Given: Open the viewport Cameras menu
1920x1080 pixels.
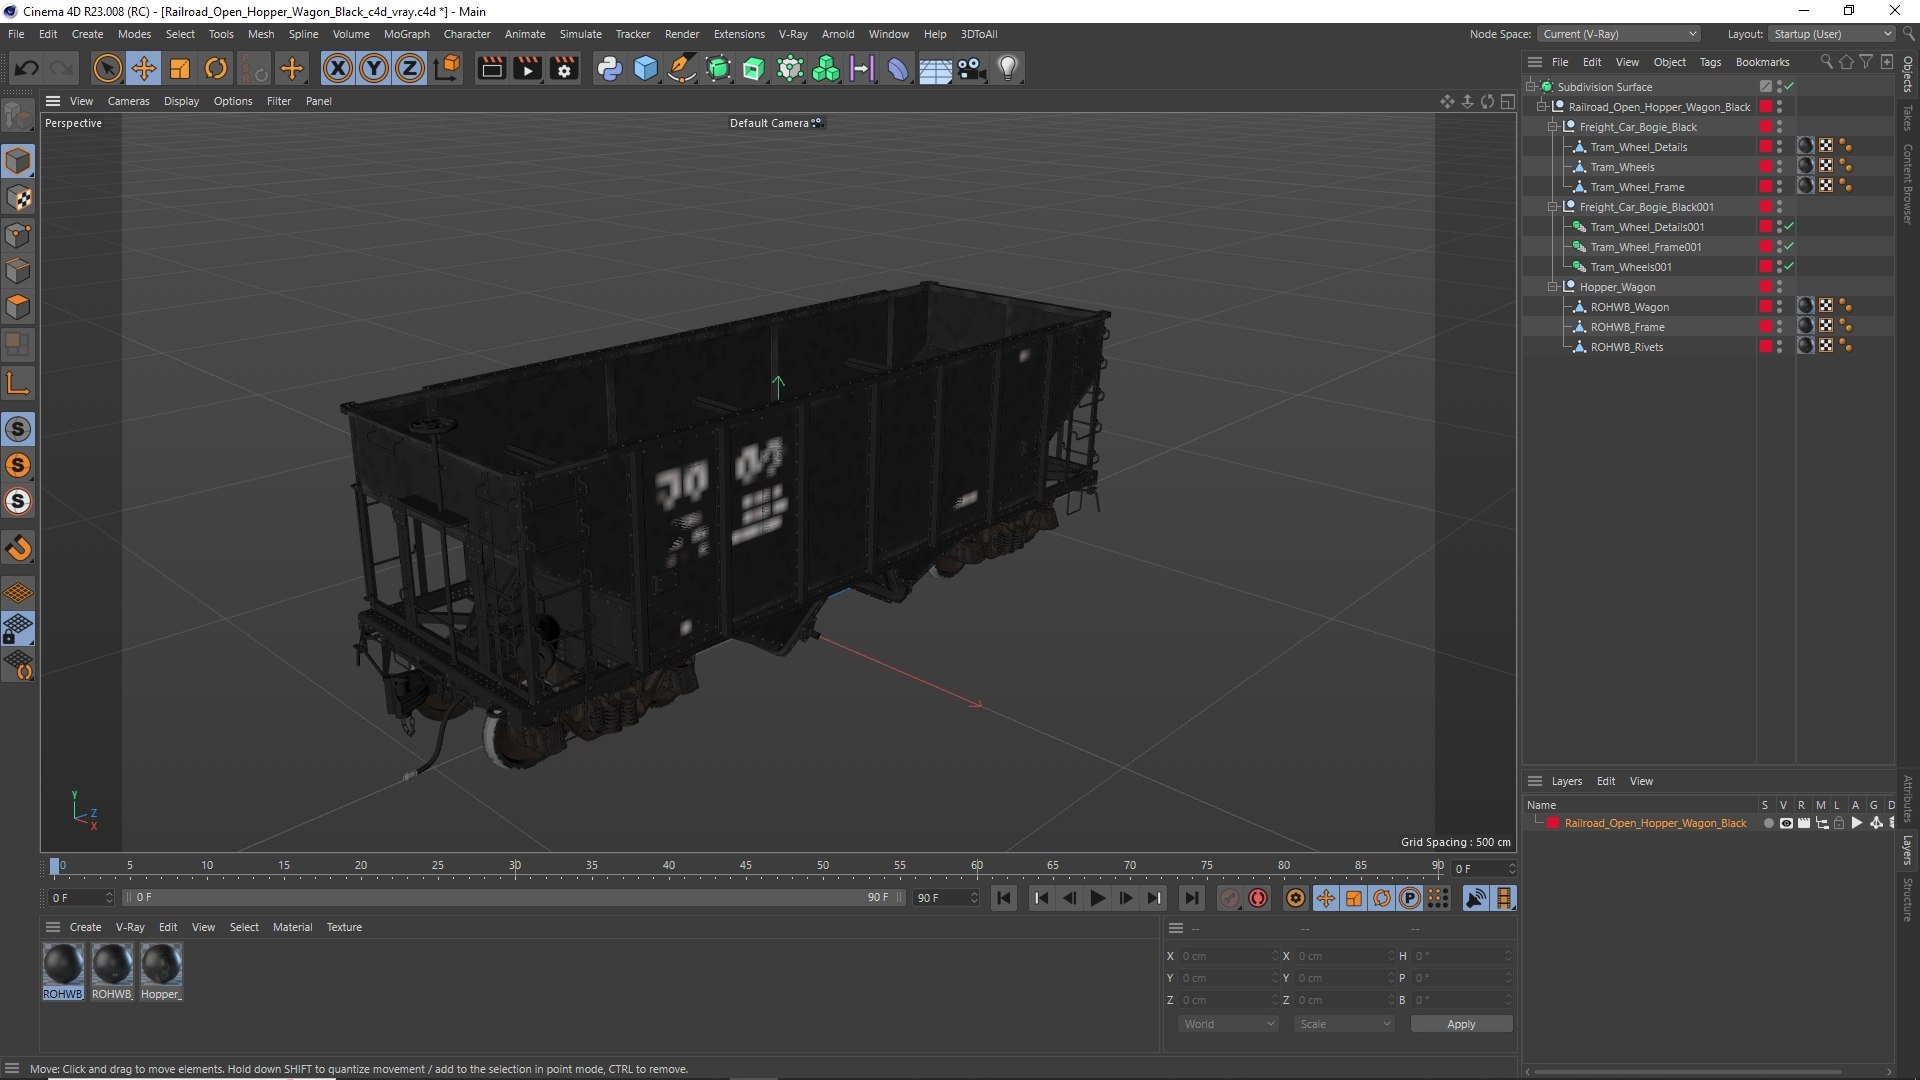Looking at the screenshot, I should (128, 101).
